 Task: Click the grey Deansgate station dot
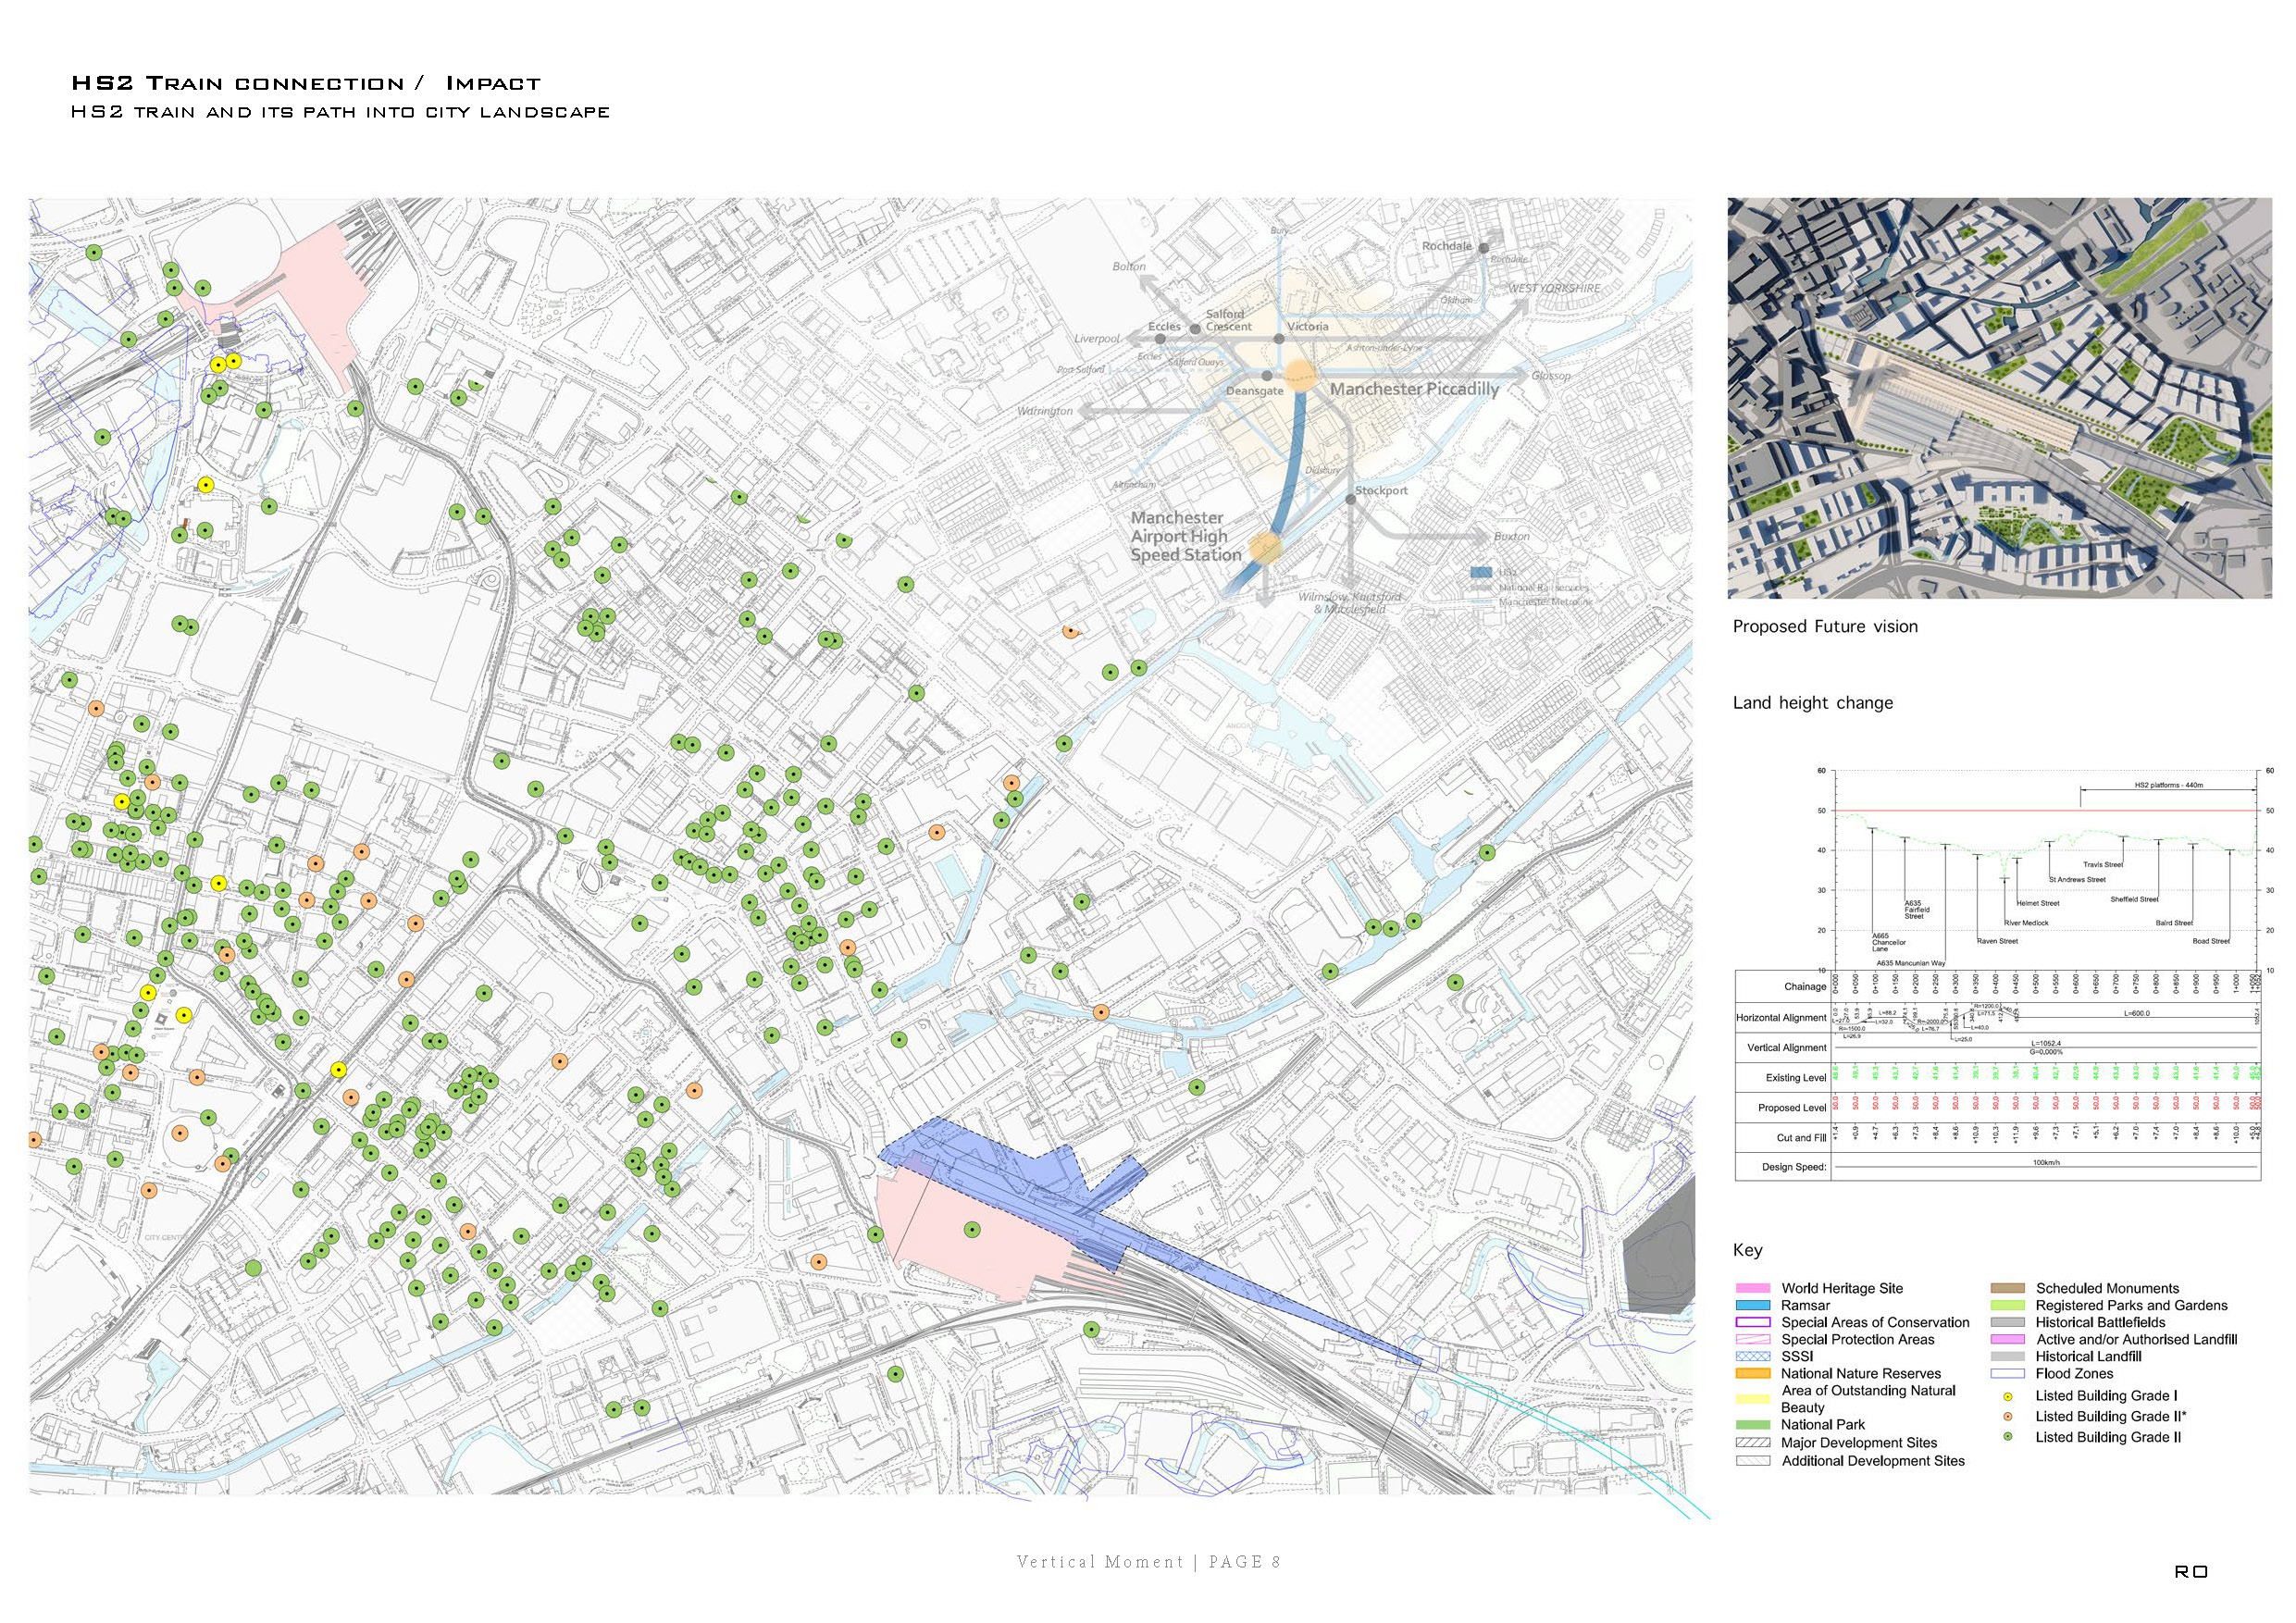(x=1267, y=376)
